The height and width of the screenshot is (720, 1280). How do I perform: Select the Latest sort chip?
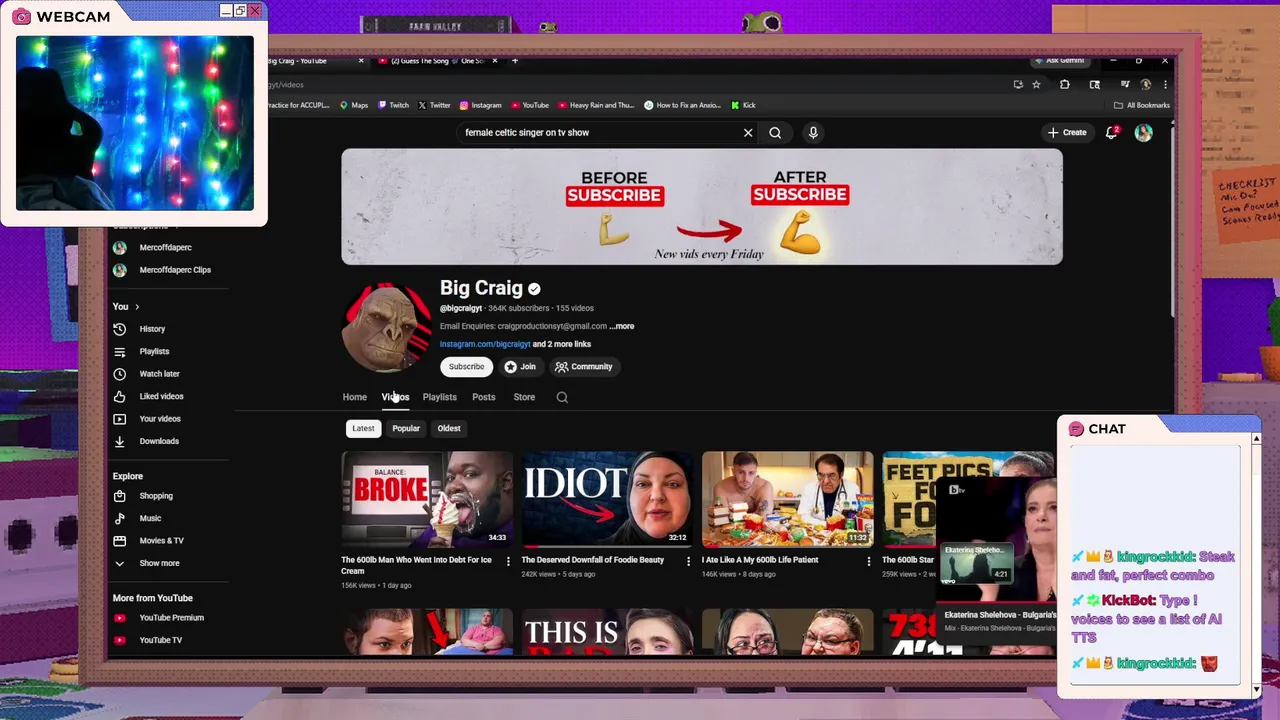coord(363,428)
